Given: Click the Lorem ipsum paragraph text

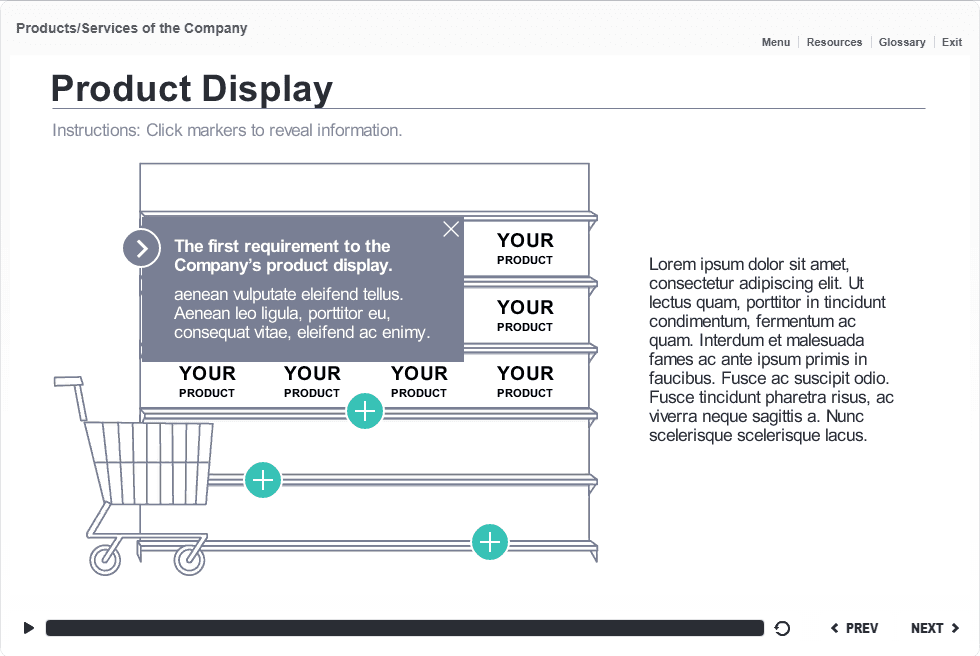Looking at the screenshot, I should pos(770,349).
